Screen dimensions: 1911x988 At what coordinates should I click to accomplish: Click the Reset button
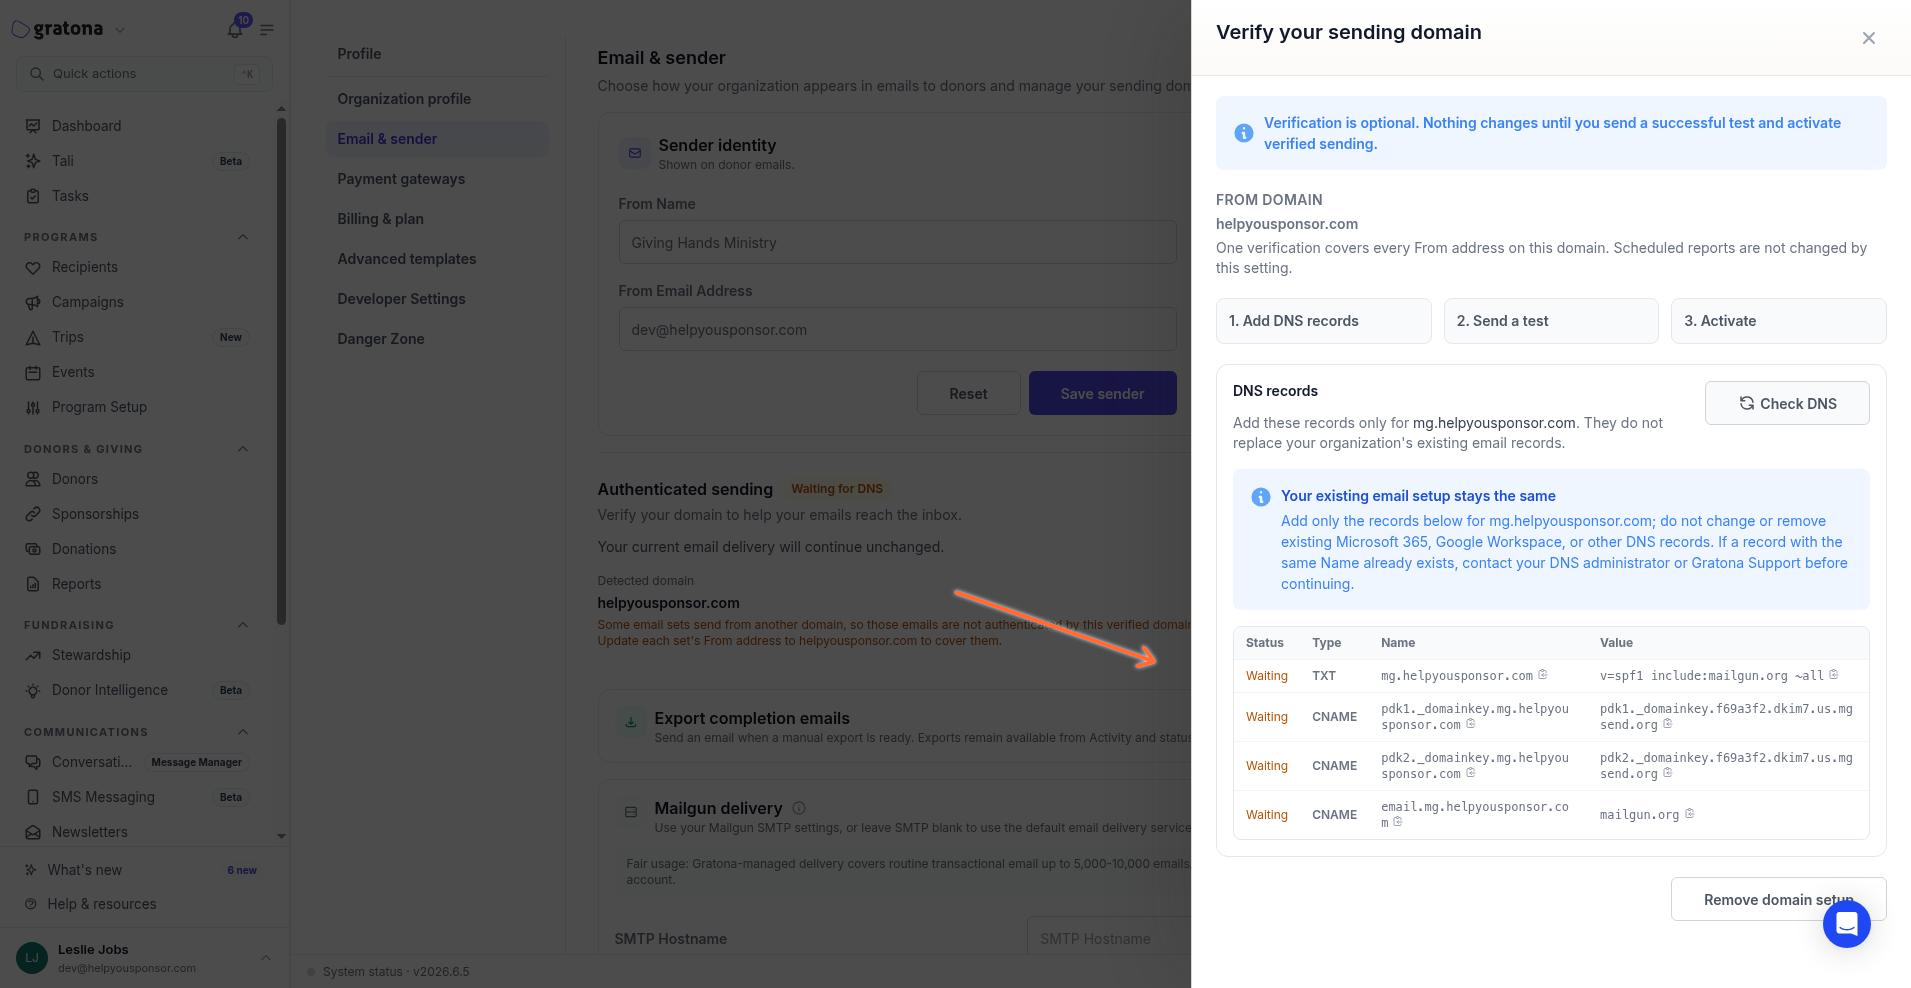968,393
